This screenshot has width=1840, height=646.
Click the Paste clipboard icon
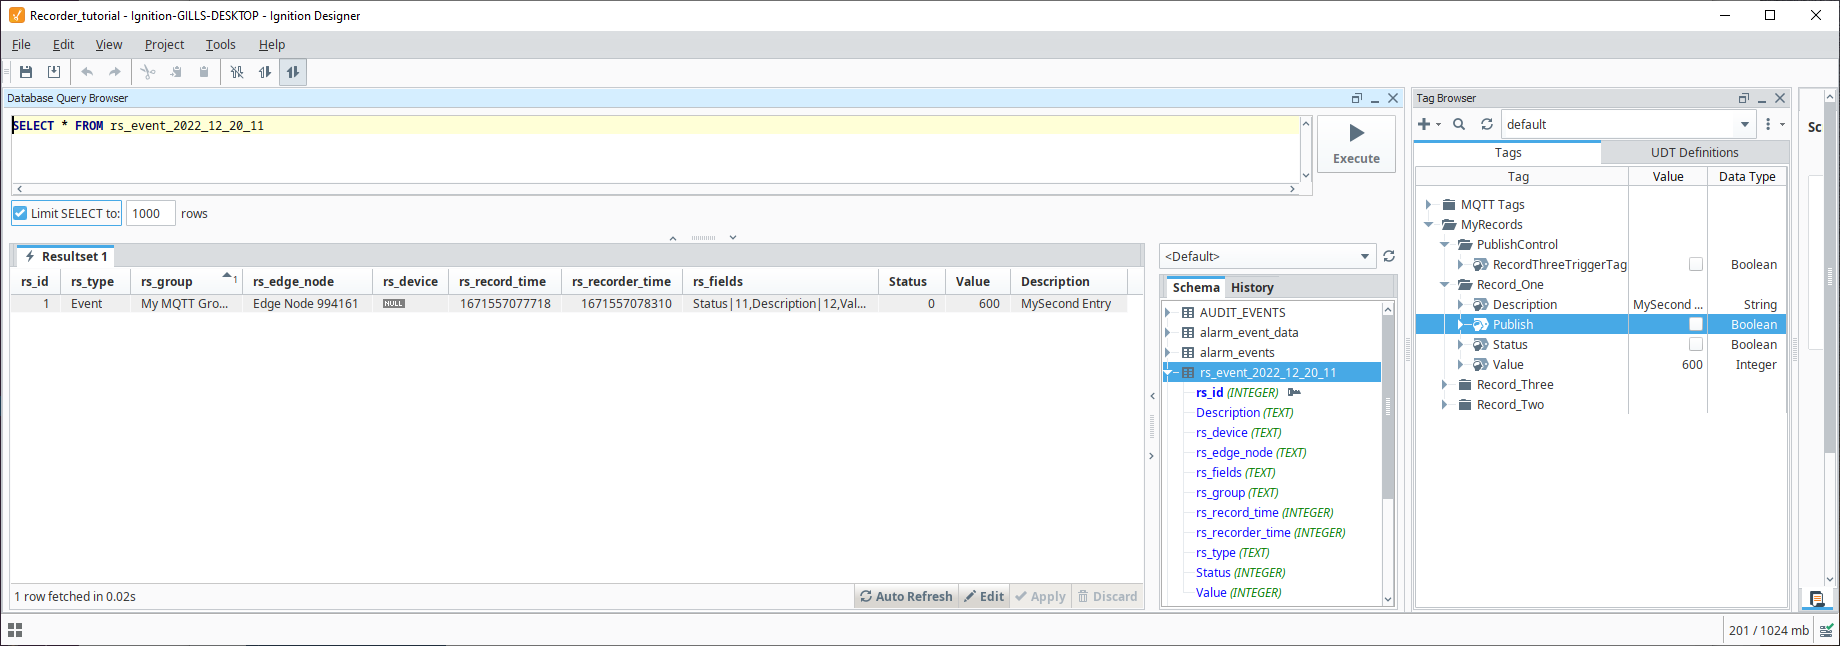pos(204,72)
